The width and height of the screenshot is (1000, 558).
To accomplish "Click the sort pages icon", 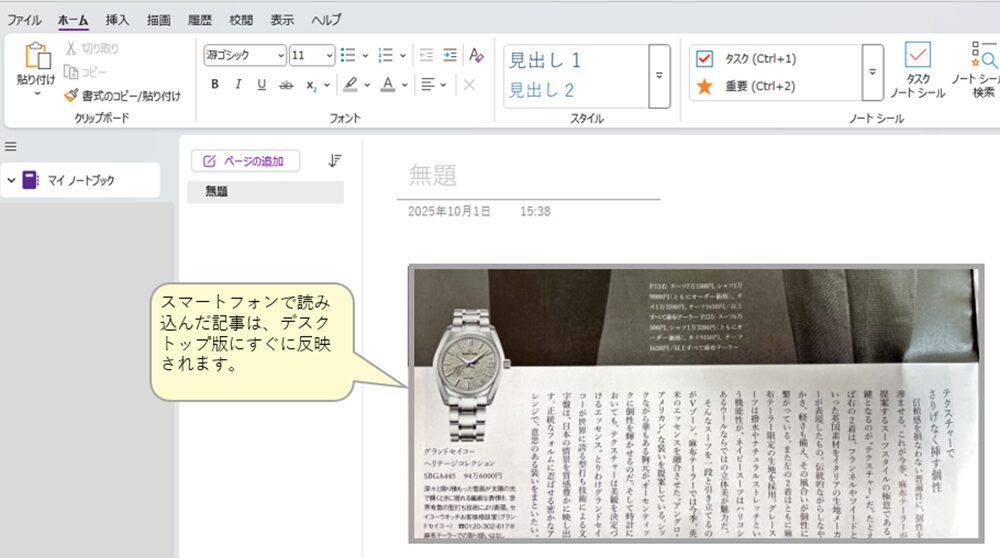I will pyautogui.click(x=335, y=160).
